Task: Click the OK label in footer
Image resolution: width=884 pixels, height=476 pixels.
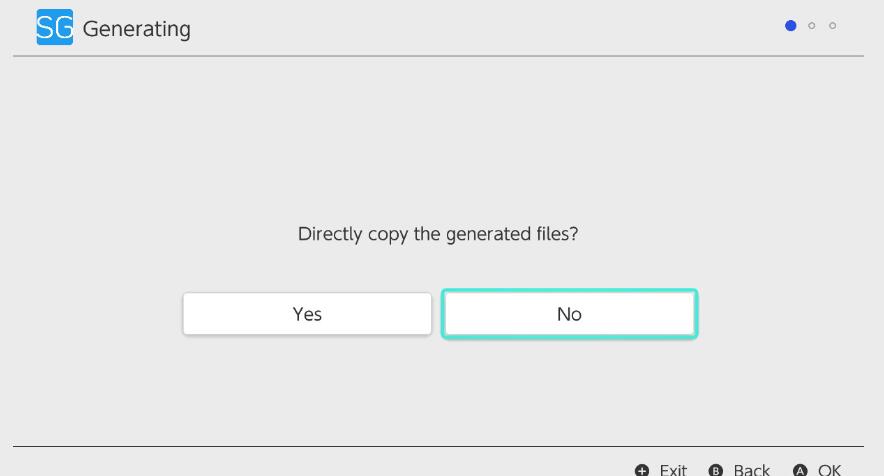Action: 829,469
